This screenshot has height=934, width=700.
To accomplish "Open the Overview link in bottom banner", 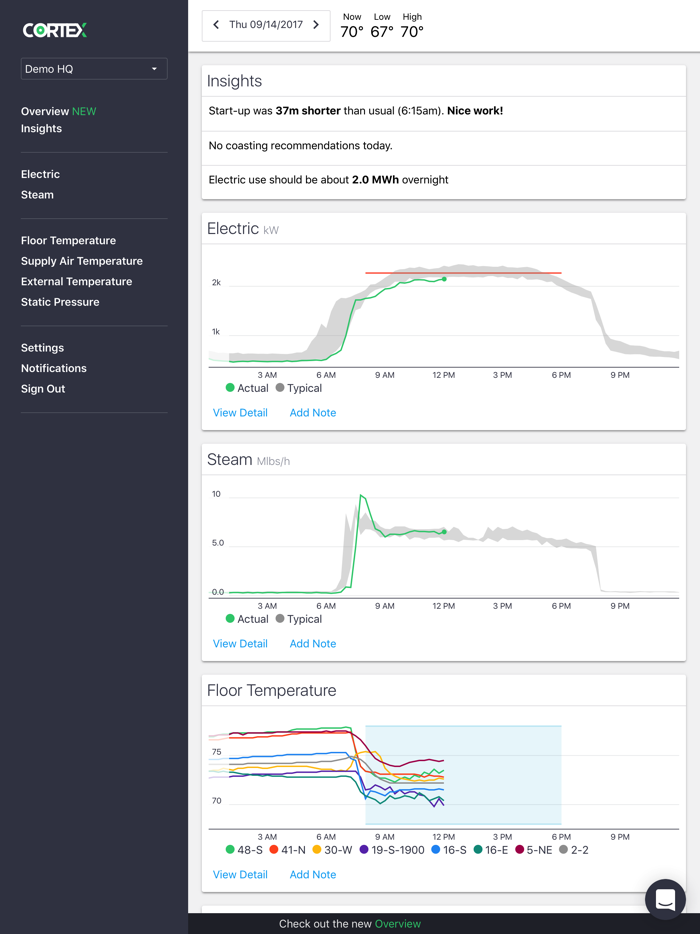I will click(398, 924).
